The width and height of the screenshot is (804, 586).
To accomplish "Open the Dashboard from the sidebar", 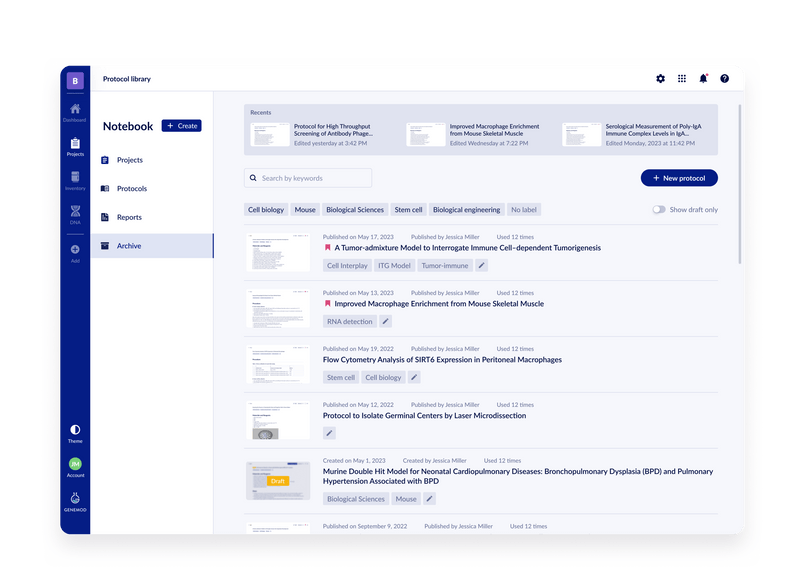I will point(75,109).
